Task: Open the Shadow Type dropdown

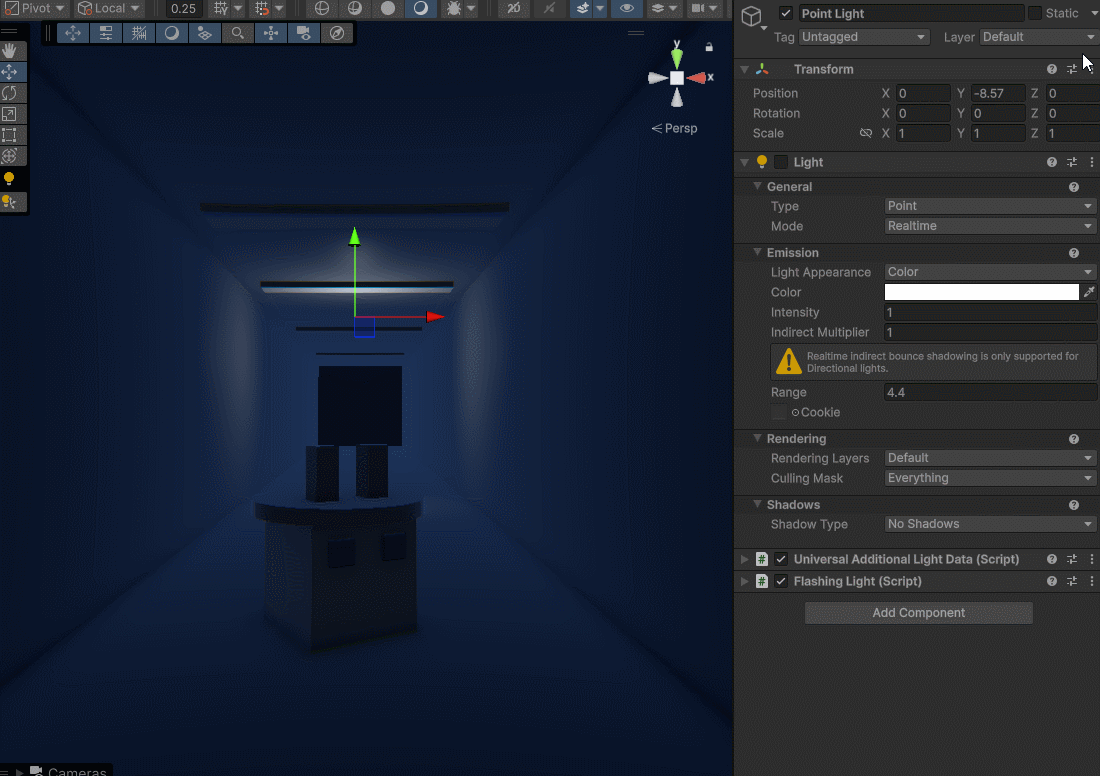Action: tap(990, 524)
